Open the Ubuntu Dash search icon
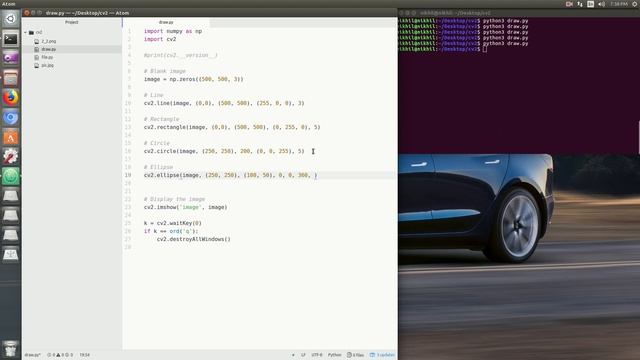 coord(11,19)
